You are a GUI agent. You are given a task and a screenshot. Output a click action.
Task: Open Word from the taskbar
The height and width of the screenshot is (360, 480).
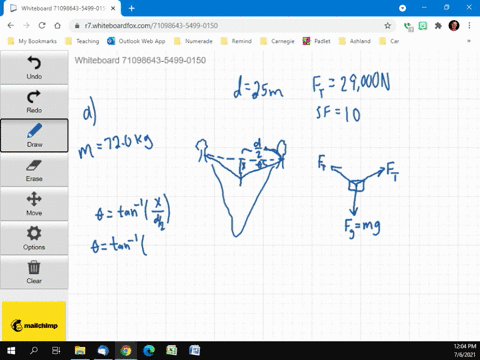pyautogui.click(x=195, y=351)
